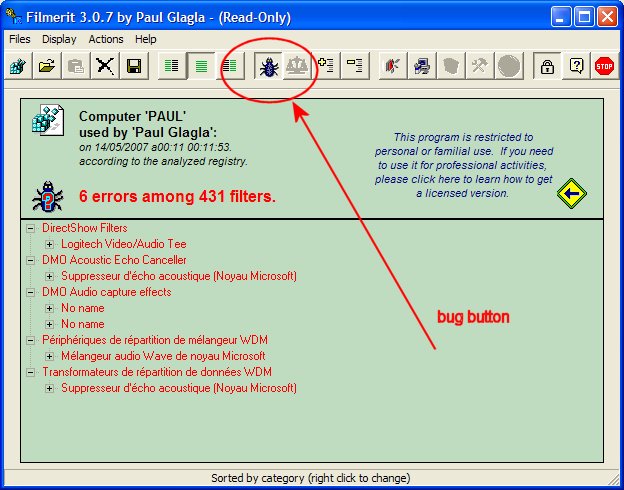Image resolution: width=624 pixels, height=490 pixels.
Task: Click the yellow diamond arrow icon
Action: (x=571, y=193)
